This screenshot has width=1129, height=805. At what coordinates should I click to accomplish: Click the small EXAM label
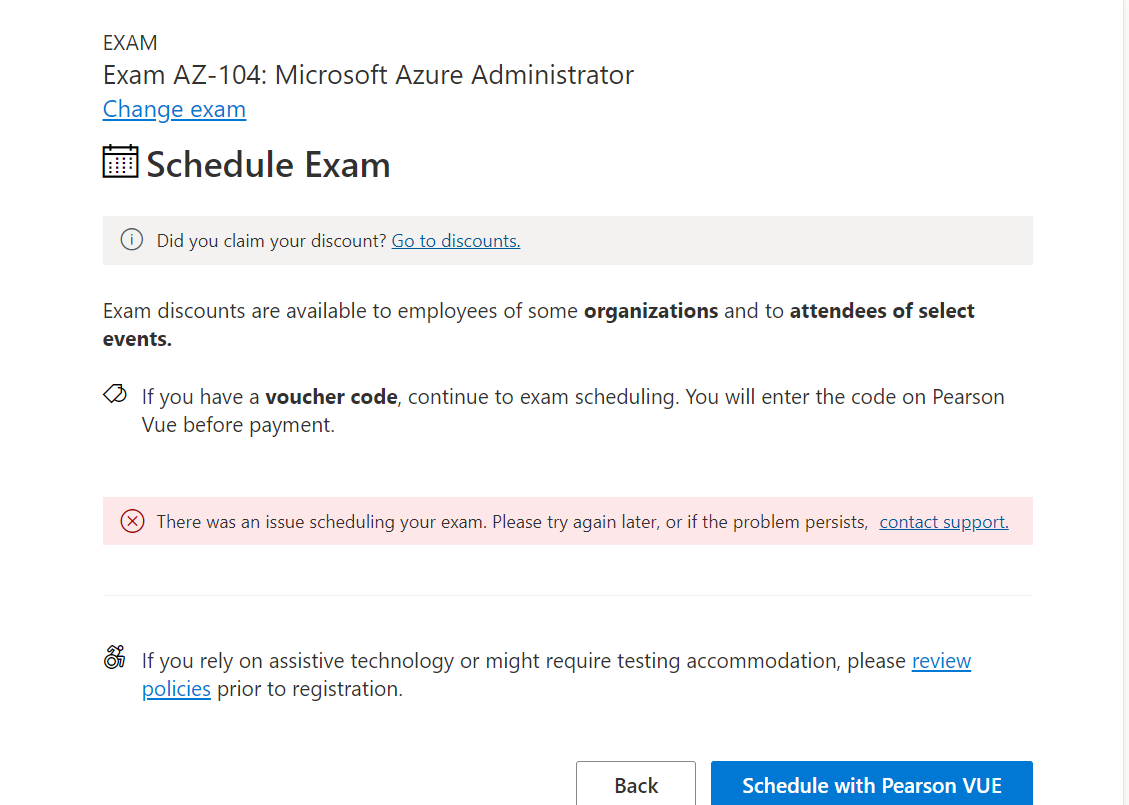(x=130, y=43)
